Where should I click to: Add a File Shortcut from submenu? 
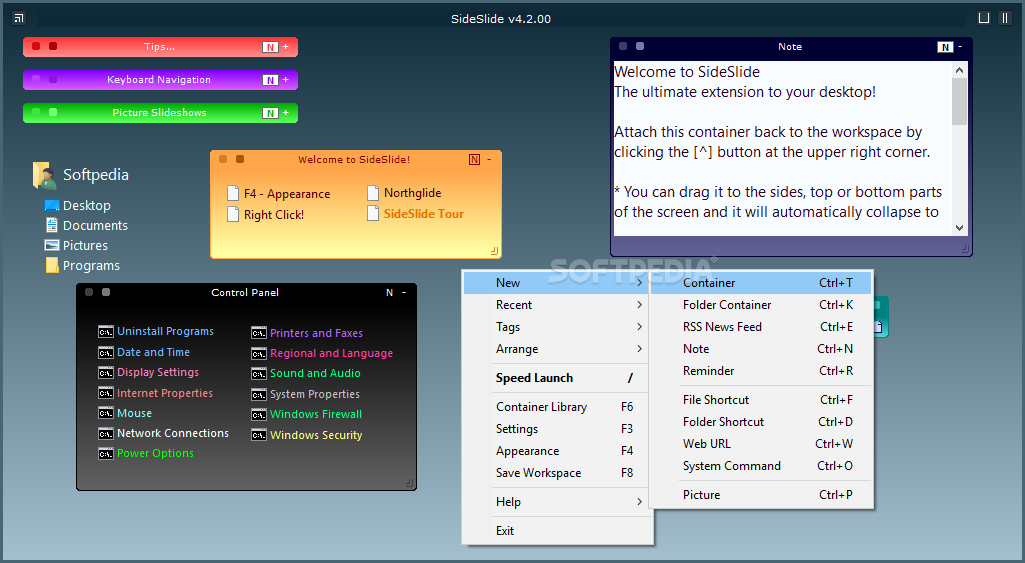click(x=761, y=400)
